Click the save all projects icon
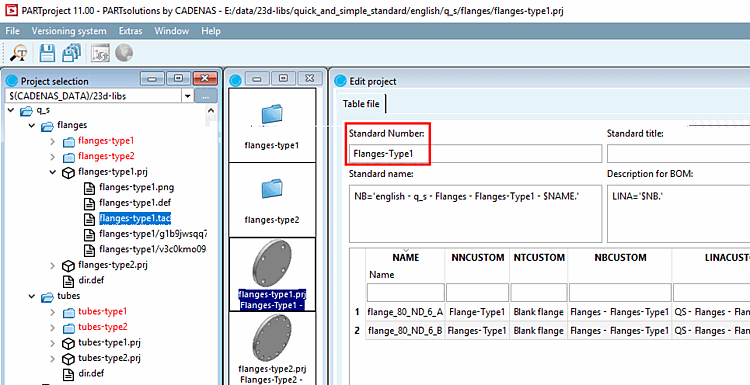The width and height of the screenshot is (750, 385). click(72, 53)
